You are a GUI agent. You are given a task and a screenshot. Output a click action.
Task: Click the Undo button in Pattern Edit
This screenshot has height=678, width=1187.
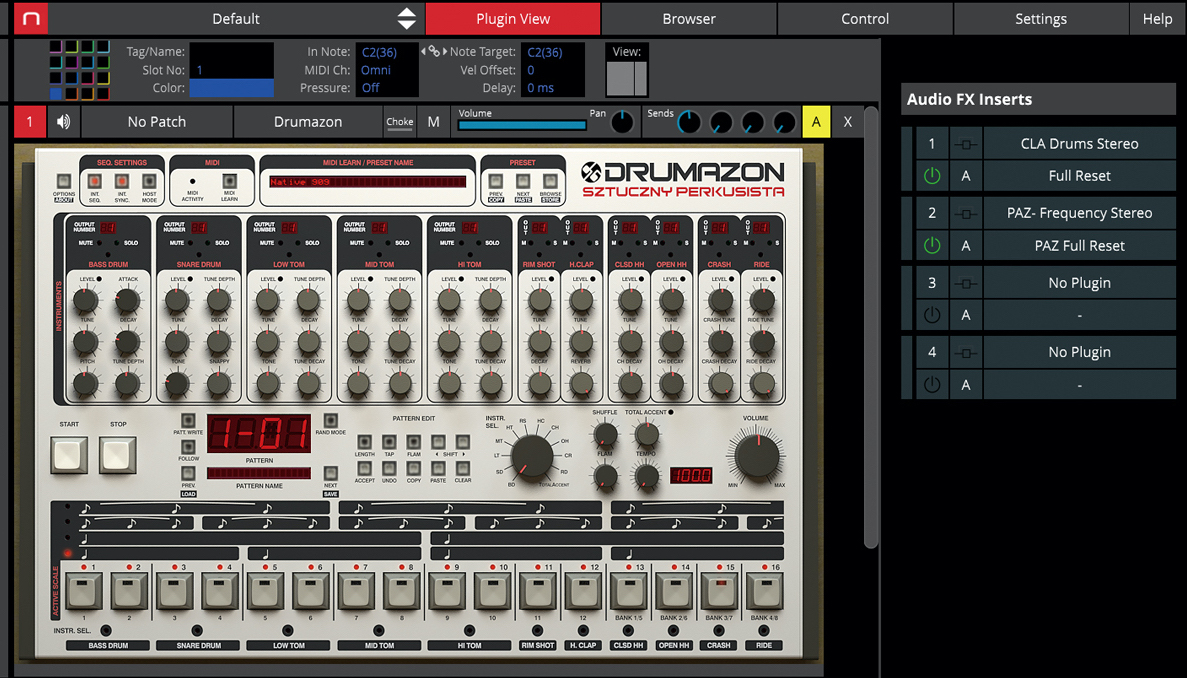click(x=389, y=468)
